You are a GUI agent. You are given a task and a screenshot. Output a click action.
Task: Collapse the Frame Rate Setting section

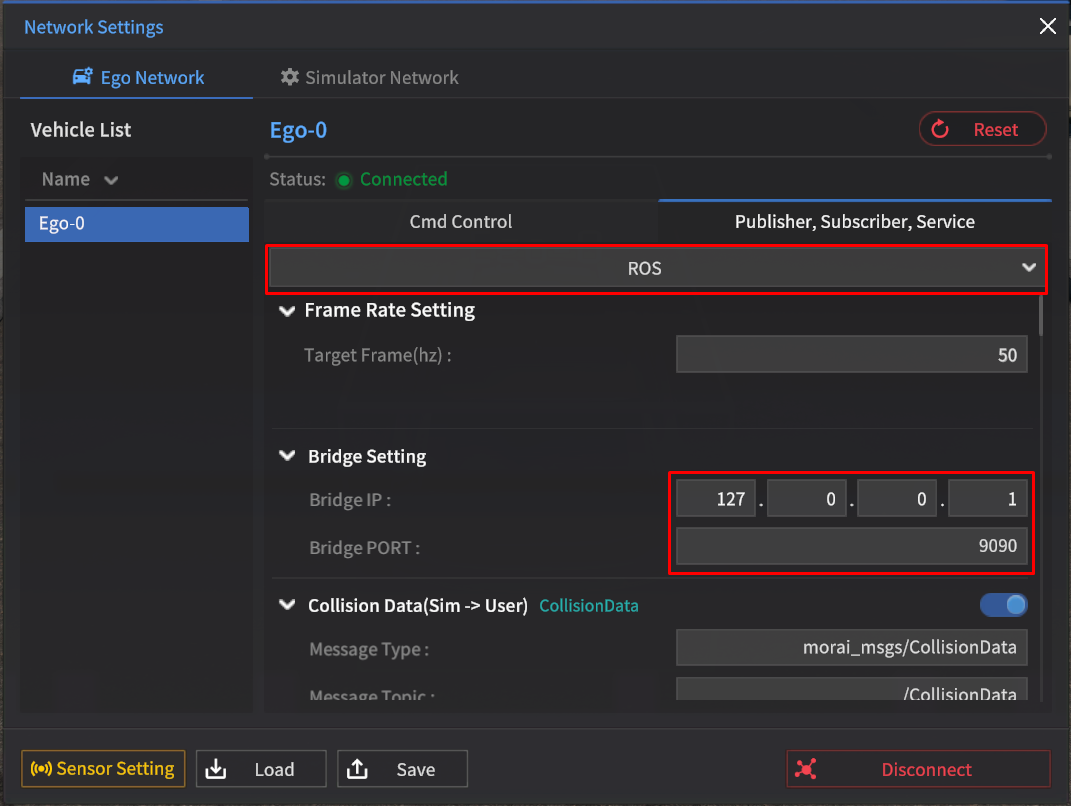[287, 311]
